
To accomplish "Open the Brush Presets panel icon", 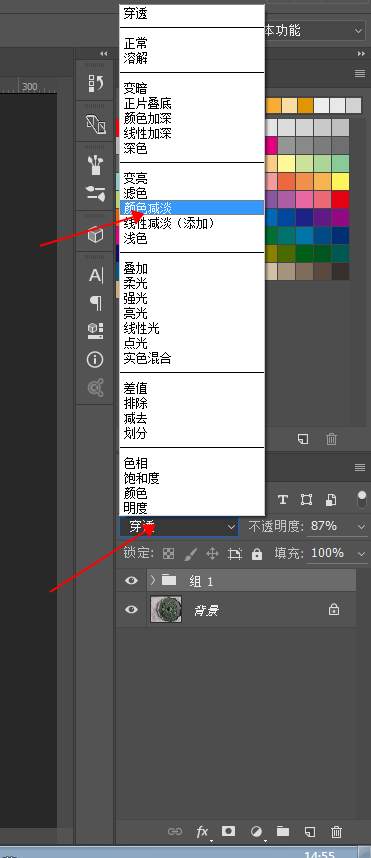I will 96,164.
